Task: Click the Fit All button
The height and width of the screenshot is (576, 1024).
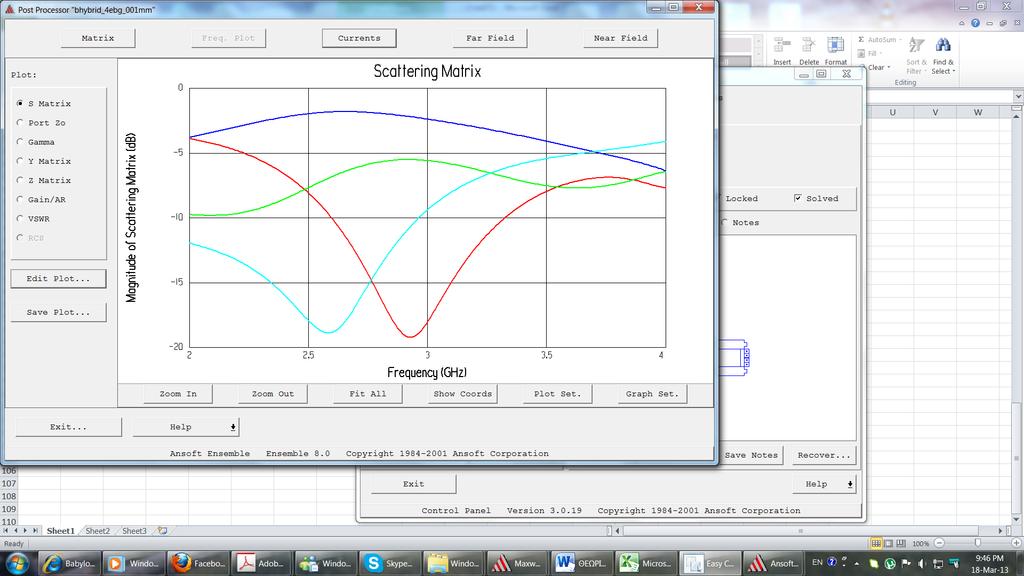Action: (368, 394)
